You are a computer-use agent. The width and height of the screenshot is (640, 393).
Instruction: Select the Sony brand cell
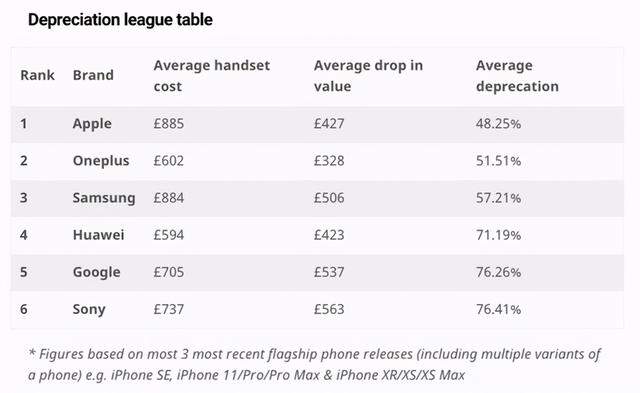(89, 309)
